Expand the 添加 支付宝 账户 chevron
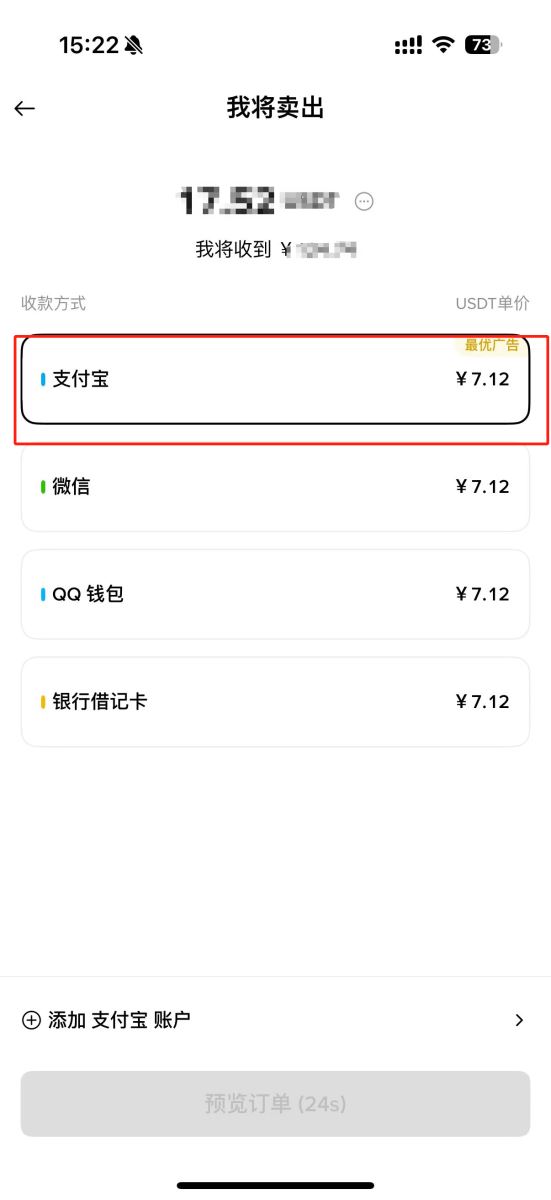Screen dimensions: 551x1200 click(519, 1020)
